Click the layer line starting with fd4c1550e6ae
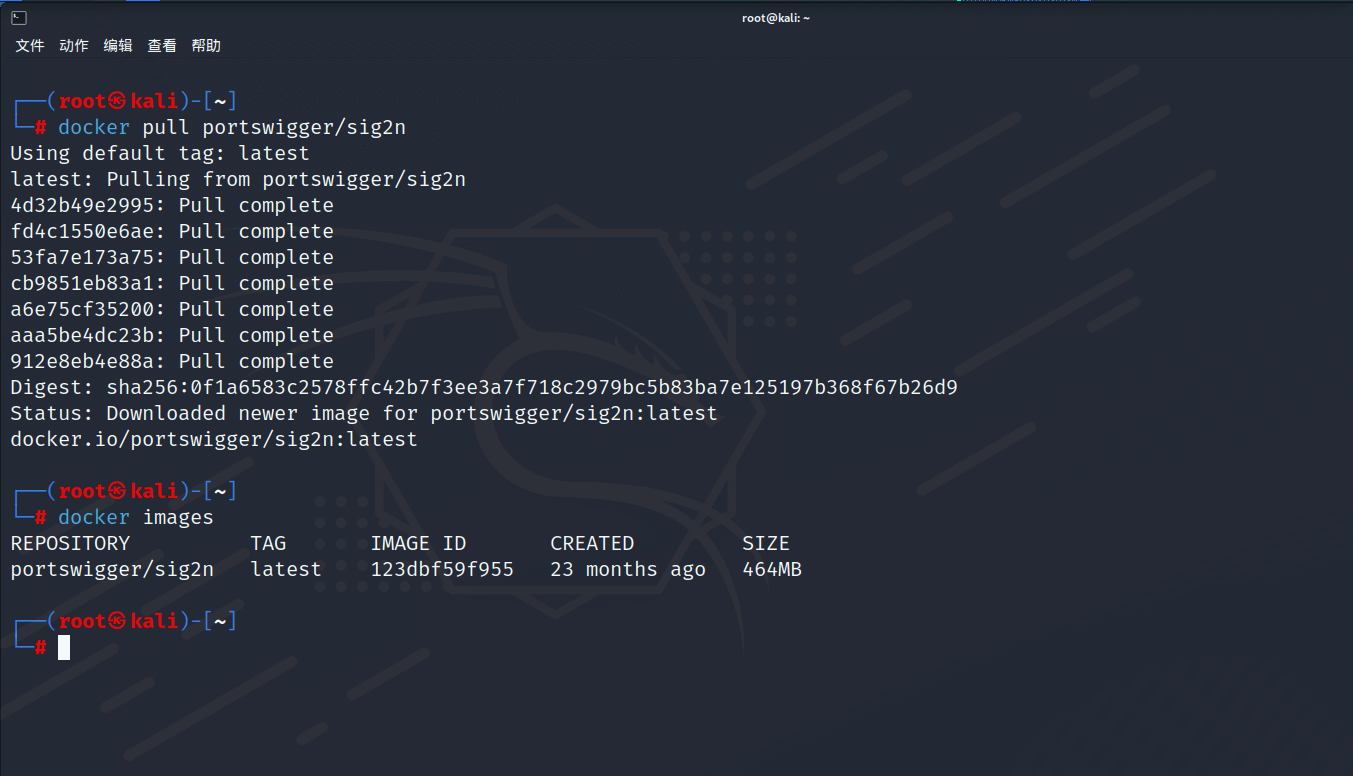The image size is (1353, 776). point(172,231)
